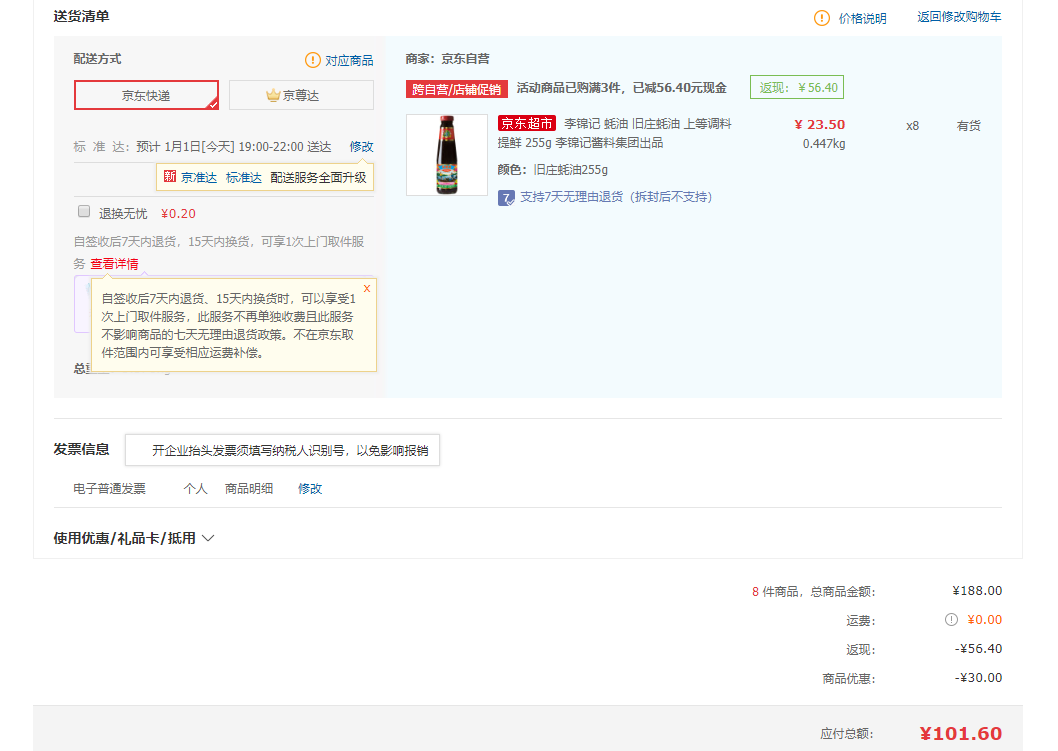The width and height of the screenshot is (1058, 751).
Task: Click the 运费 amount ¥0.00
Action: (x=984, y=619)
